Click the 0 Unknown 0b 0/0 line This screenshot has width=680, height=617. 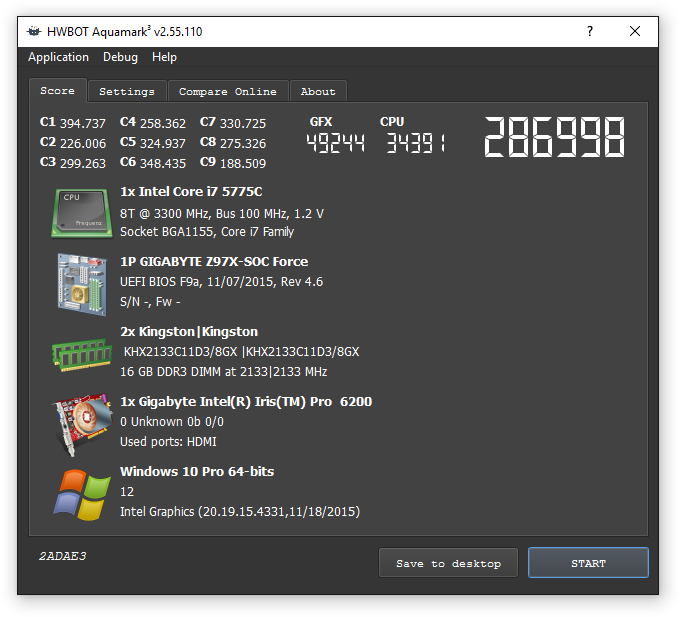tap(172, 422)
